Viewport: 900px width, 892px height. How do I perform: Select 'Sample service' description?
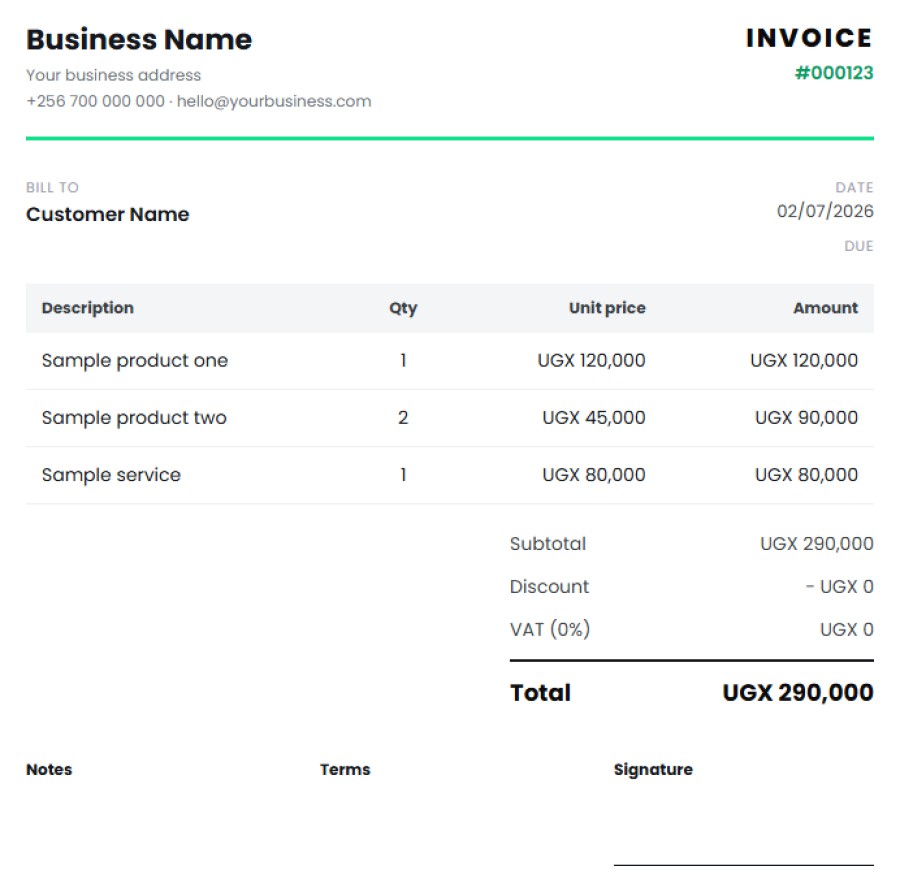pyautogui.click(x=111, y=475)
